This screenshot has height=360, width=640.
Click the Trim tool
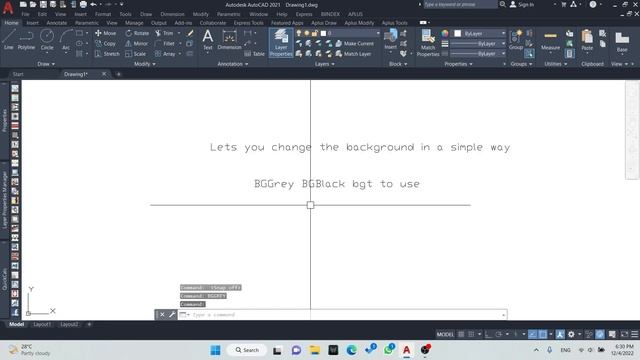point(164,33)
